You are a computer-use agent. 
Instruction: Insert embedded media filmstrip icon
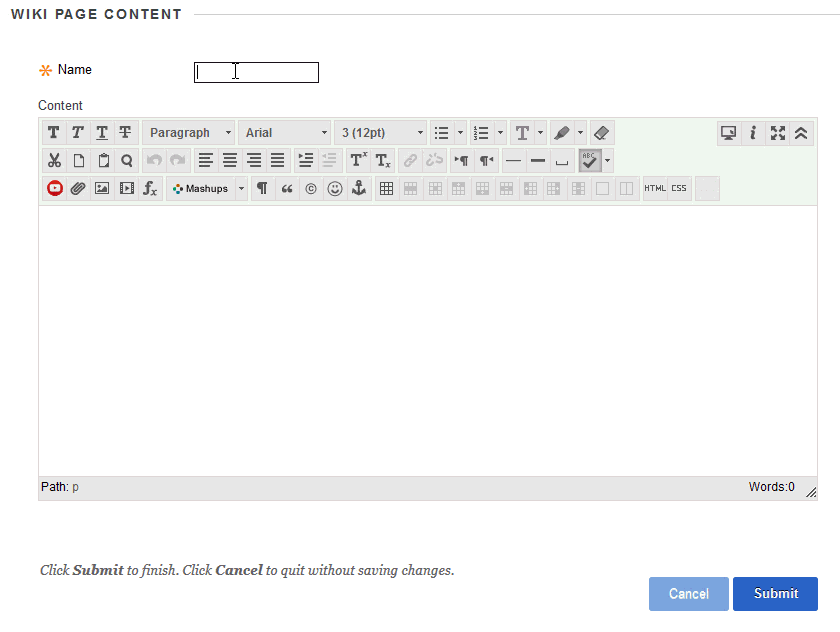[x=127, y=188]
